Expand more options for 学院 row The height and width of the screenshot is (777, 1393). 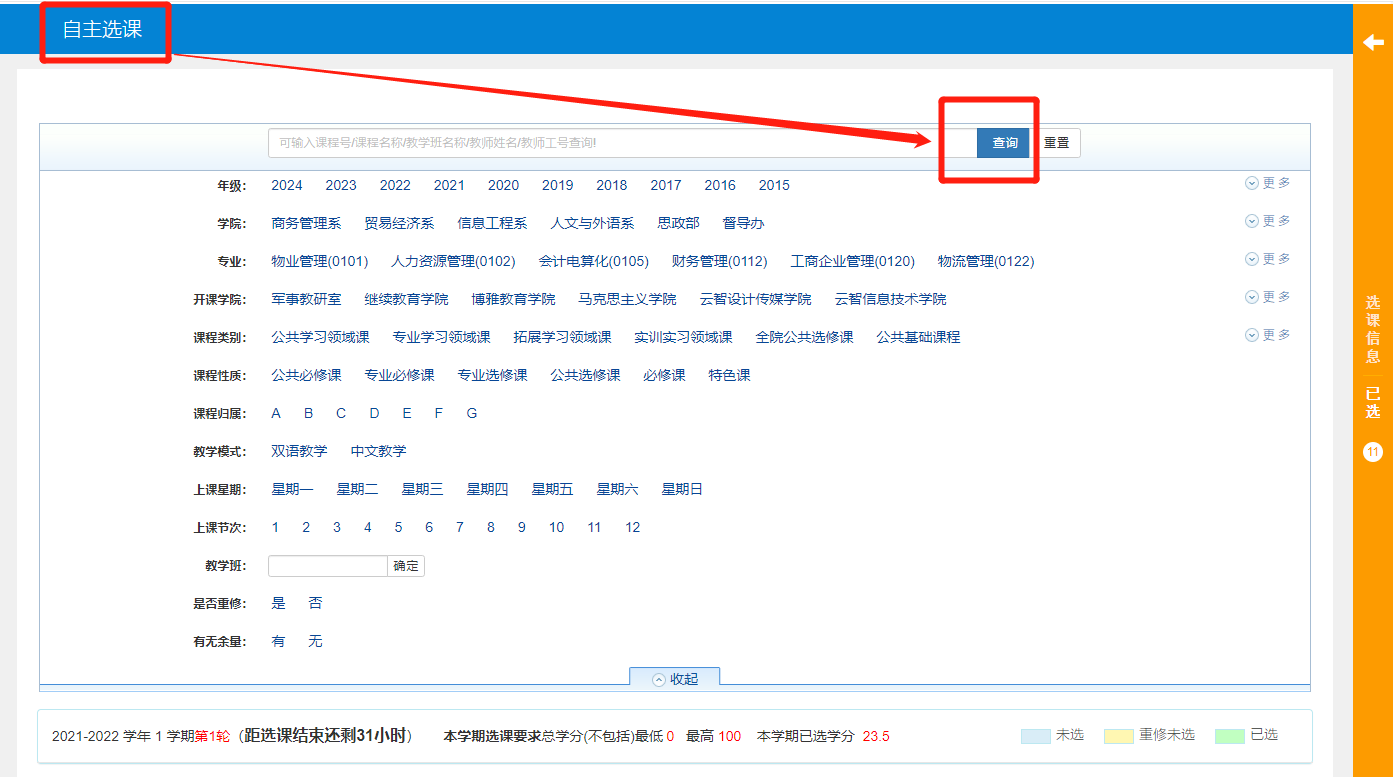pyautogui.click(x=1267, y=221)
